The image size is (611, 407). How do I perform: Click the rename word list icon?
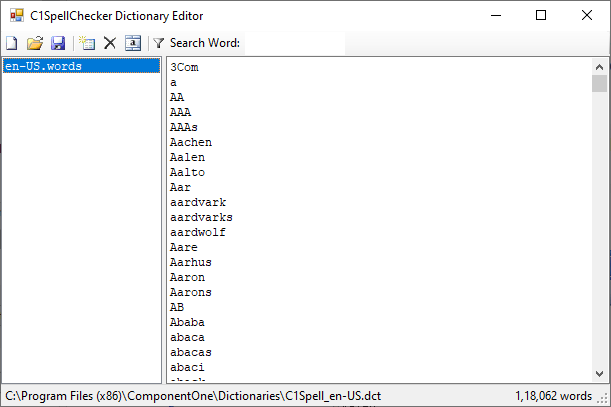point(133,43)
